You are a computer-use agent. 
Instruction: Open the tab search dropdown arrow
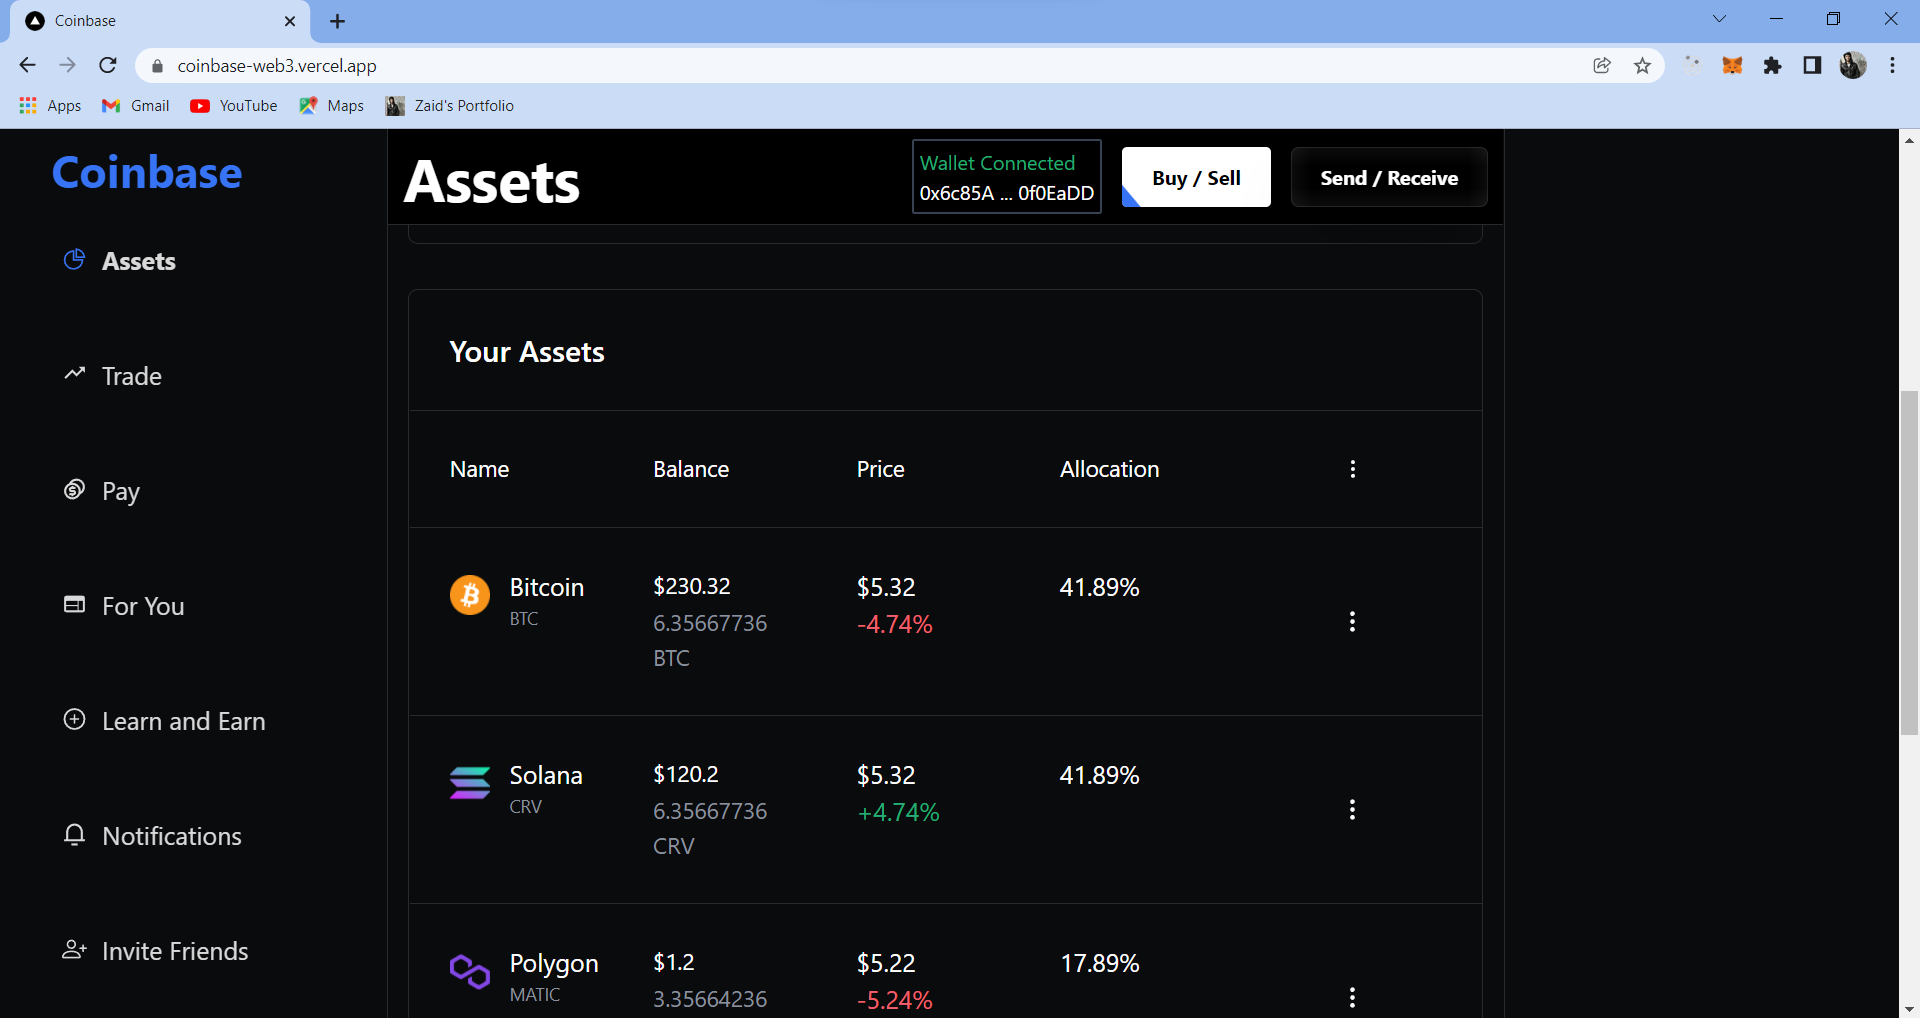point(1719,19)
